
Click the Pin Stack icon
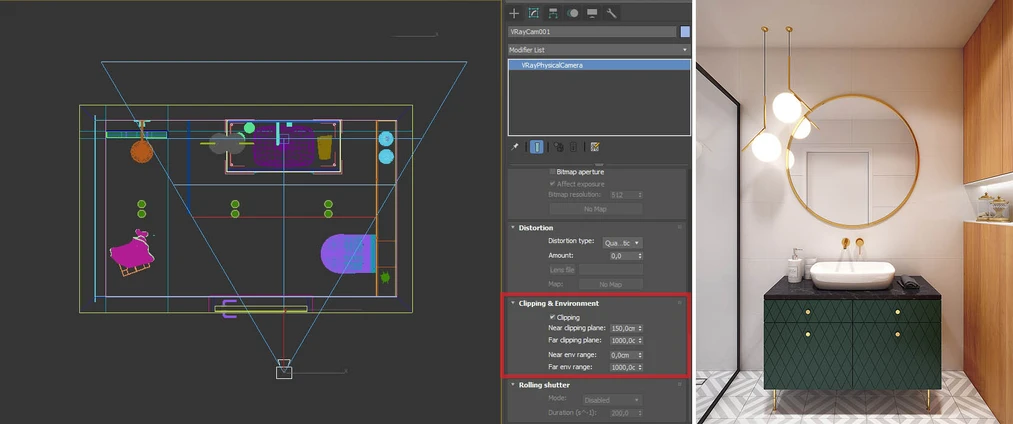coord(515,147)
